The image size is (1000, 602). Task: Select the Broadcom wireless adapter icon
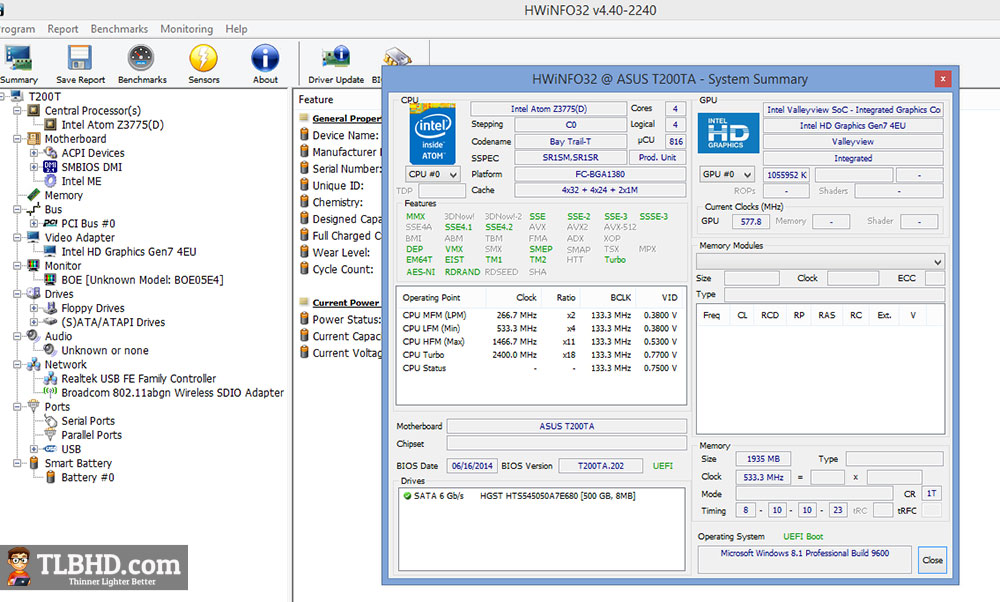(50, 392)
